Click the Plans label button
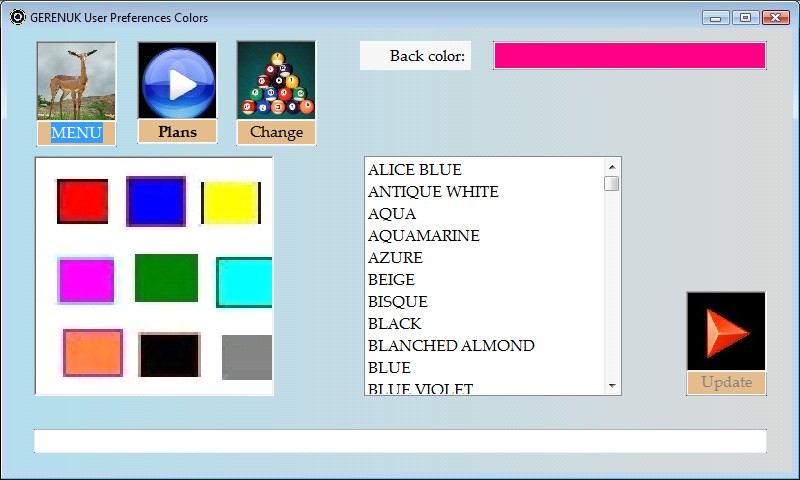Image resolution: width=800 pixels, height=480 pixels. (176, 132)
